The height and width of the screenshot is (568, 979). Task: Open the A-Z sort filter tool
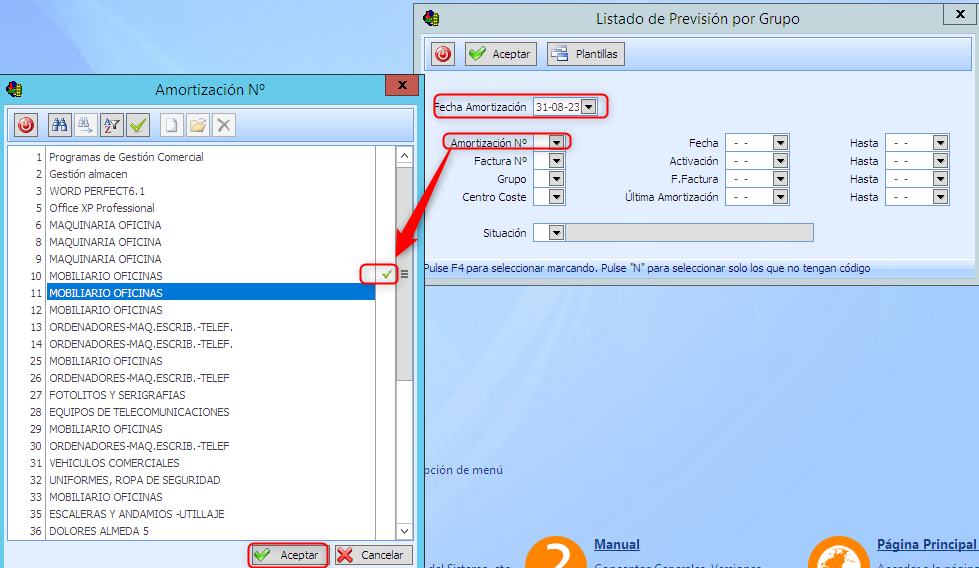pos(112,125)
